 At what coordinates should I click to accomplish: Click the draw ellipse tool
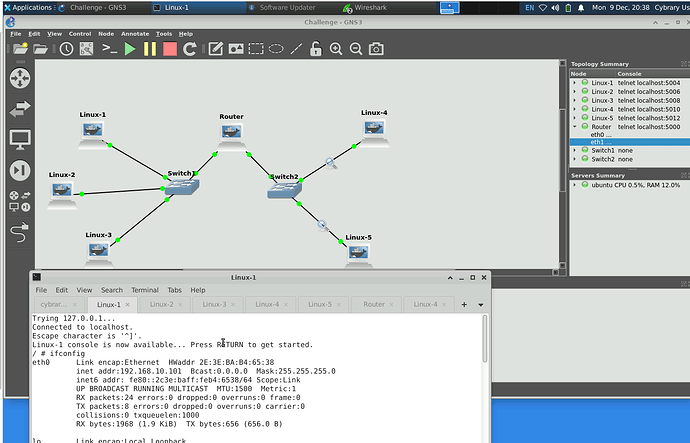pyautogui.click(x=275, y=48)
